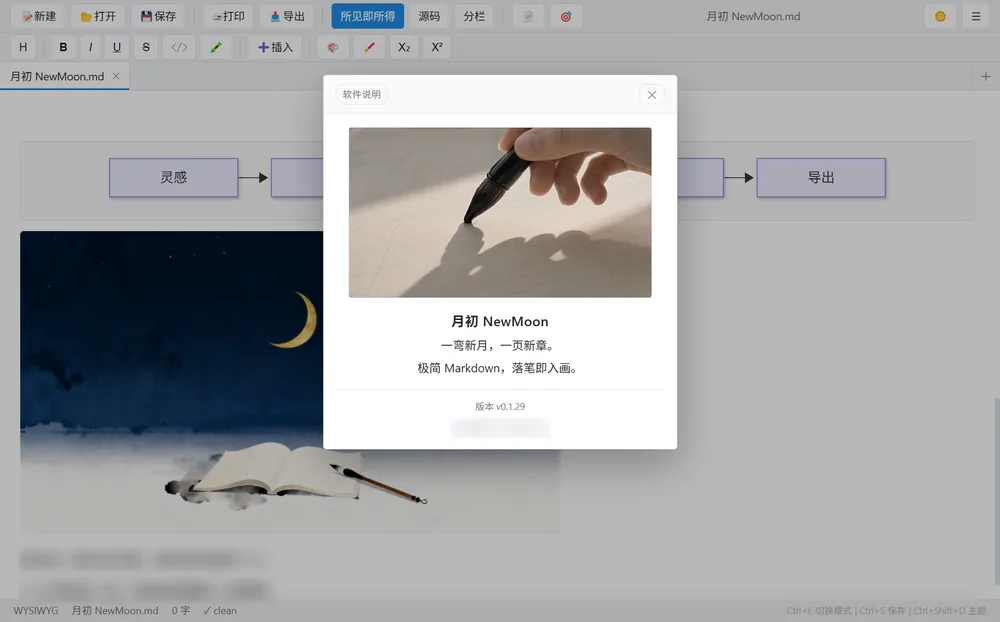Switch to 所见即所得 WYSIWYG mode

(367, 16)
